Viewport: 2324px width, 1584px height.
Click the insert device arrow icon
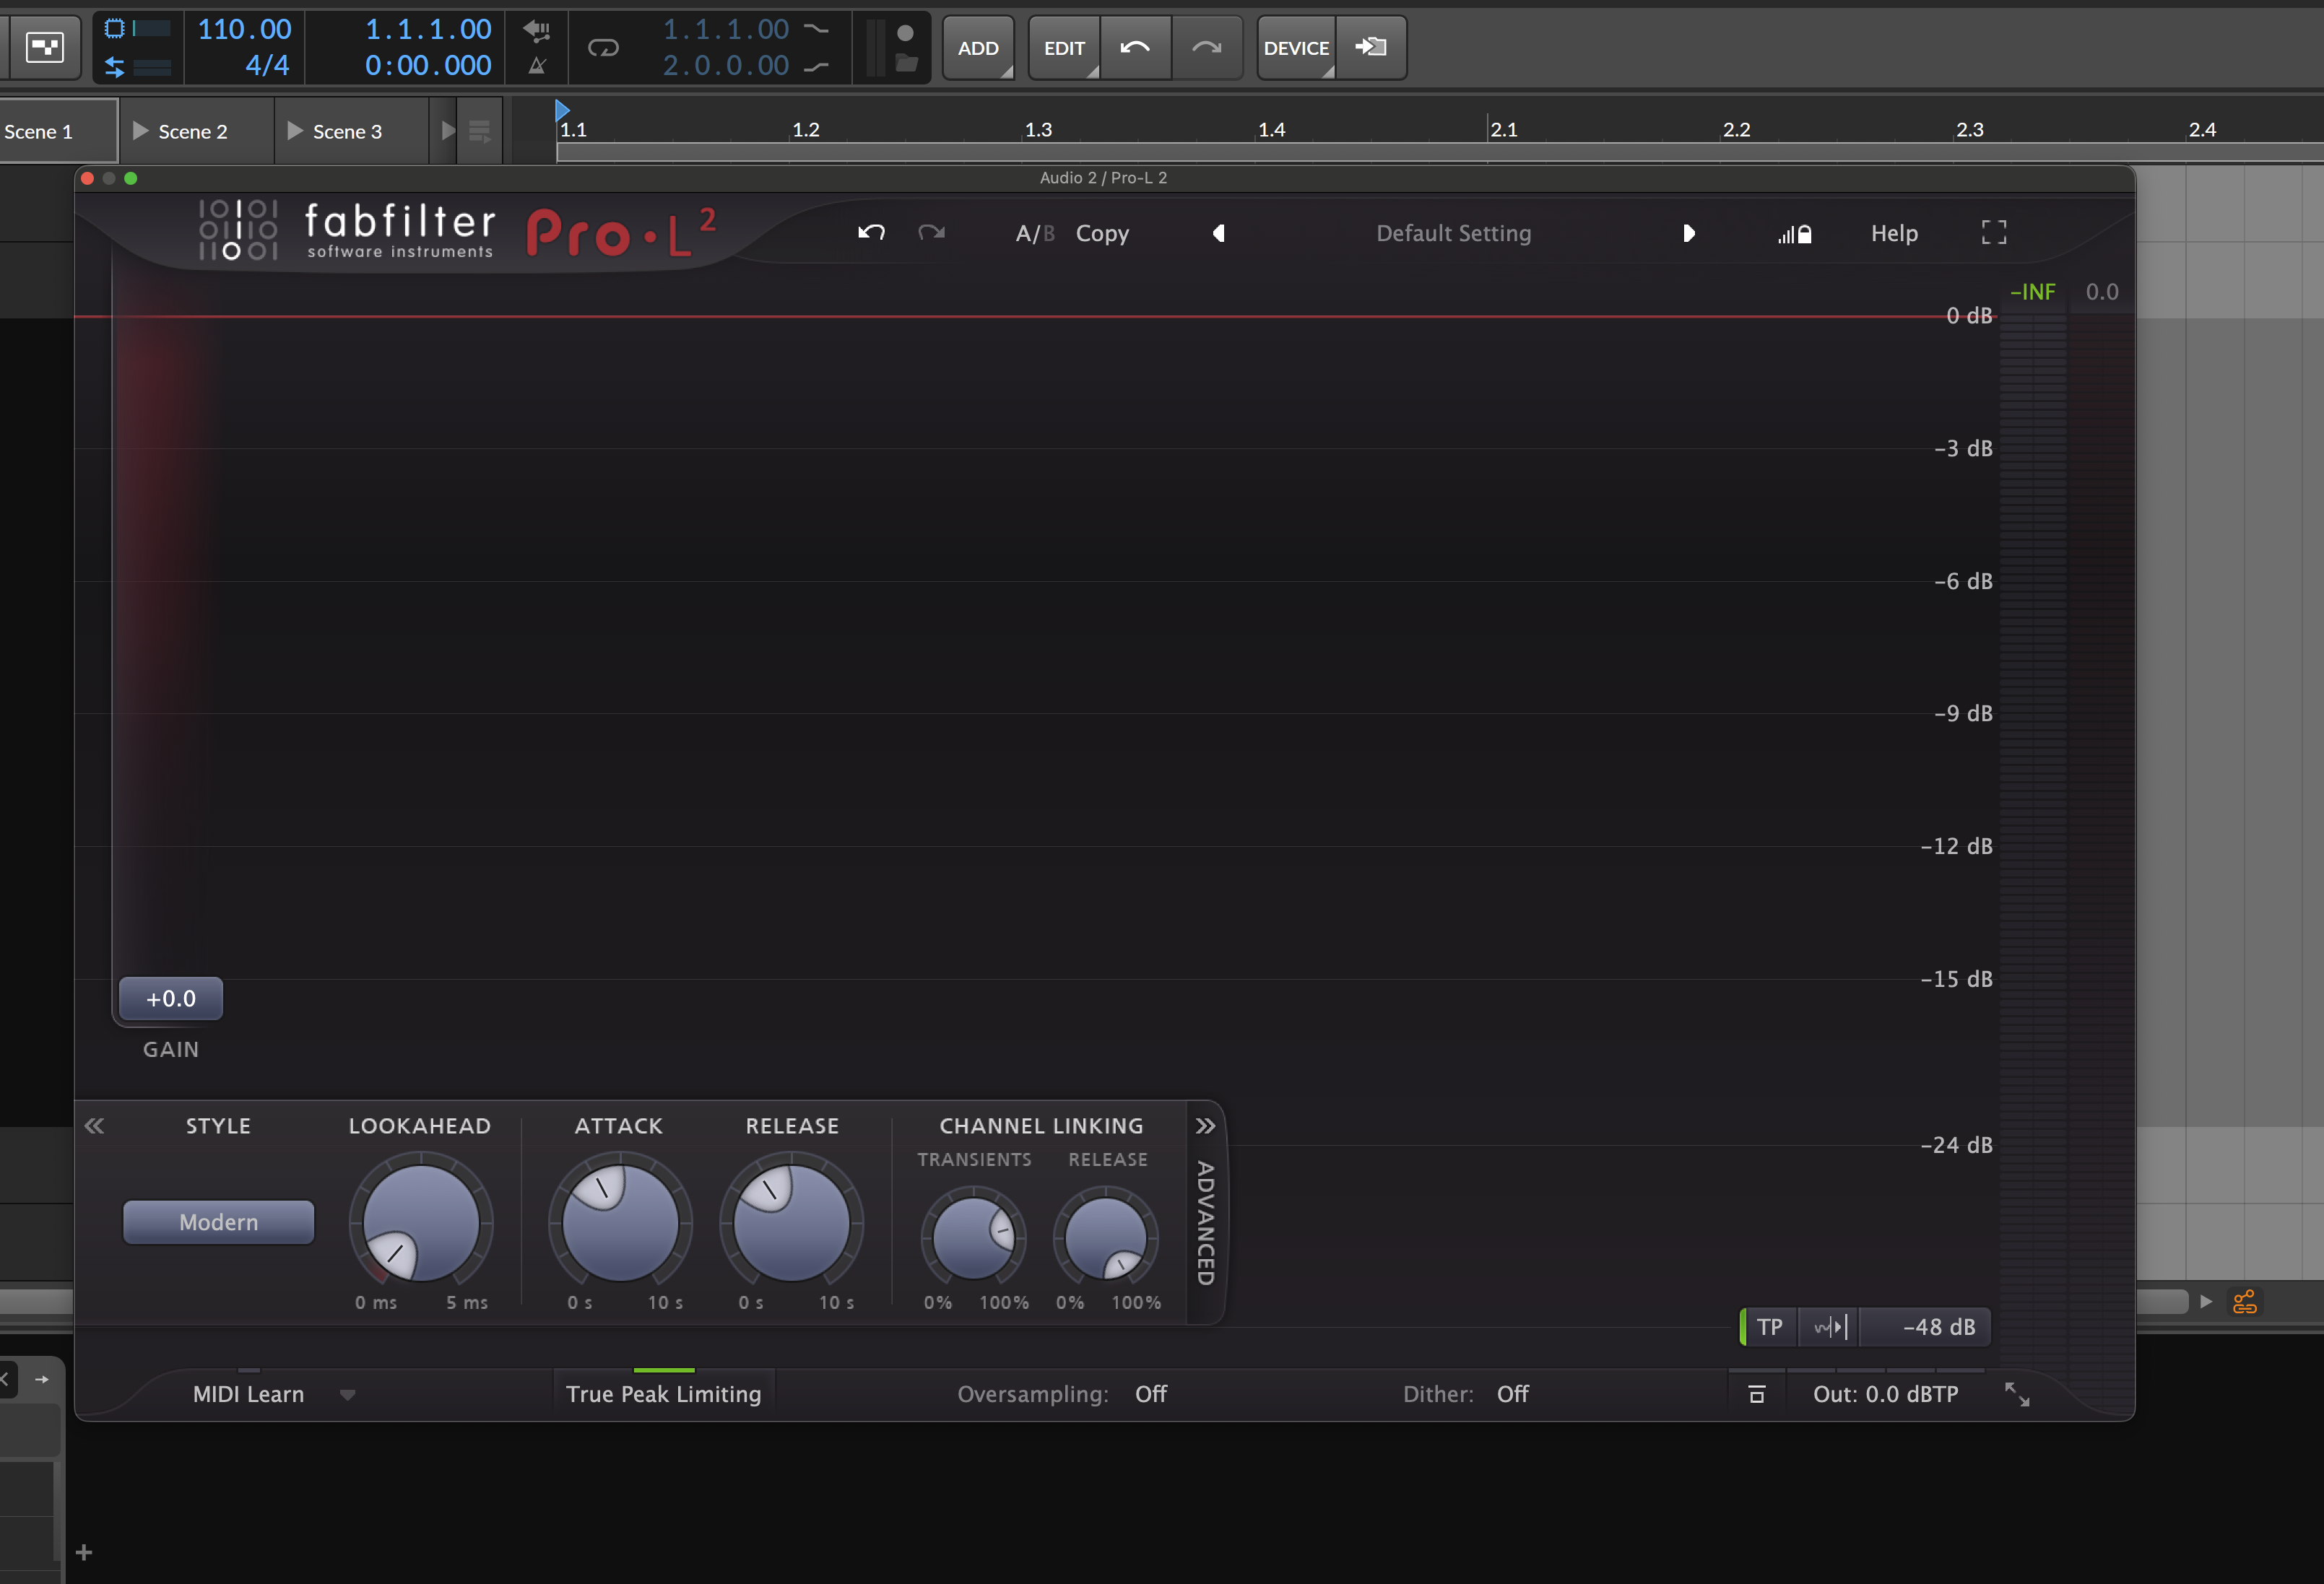click(x=1371, y=47)
